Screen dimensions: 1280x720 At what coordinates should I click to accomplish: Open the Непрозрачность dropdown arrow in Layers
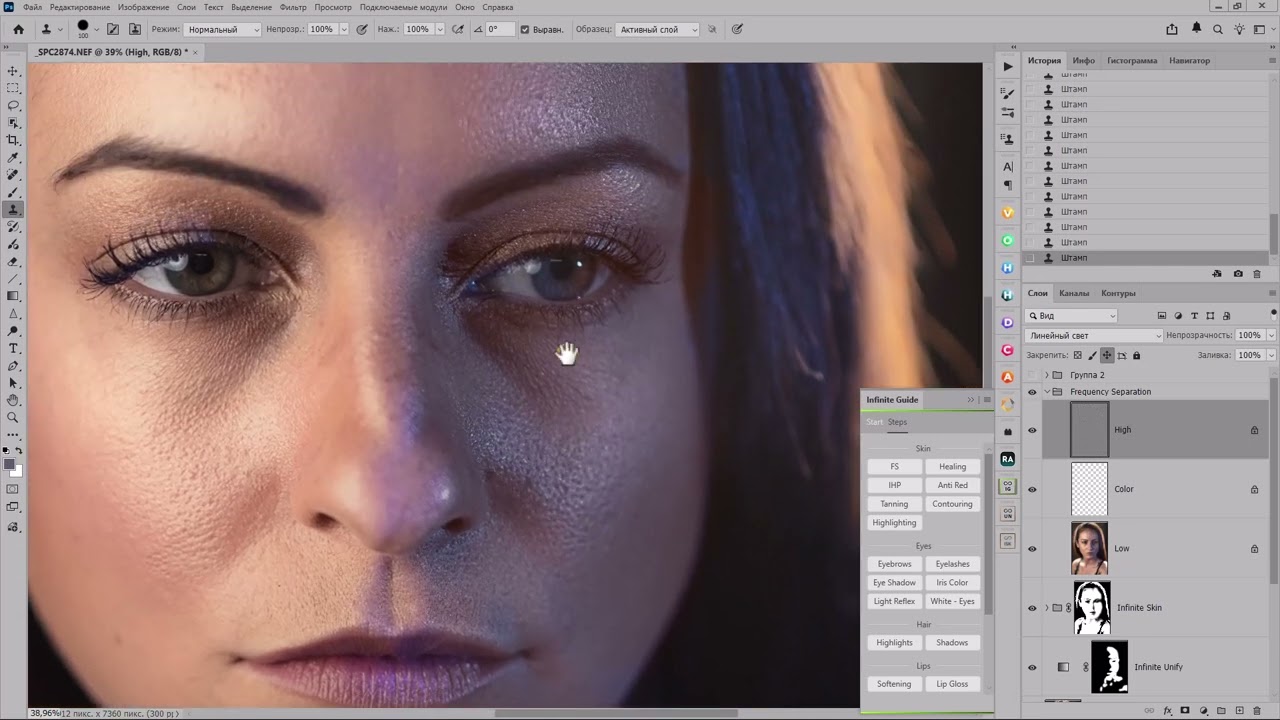[1272, 336]
